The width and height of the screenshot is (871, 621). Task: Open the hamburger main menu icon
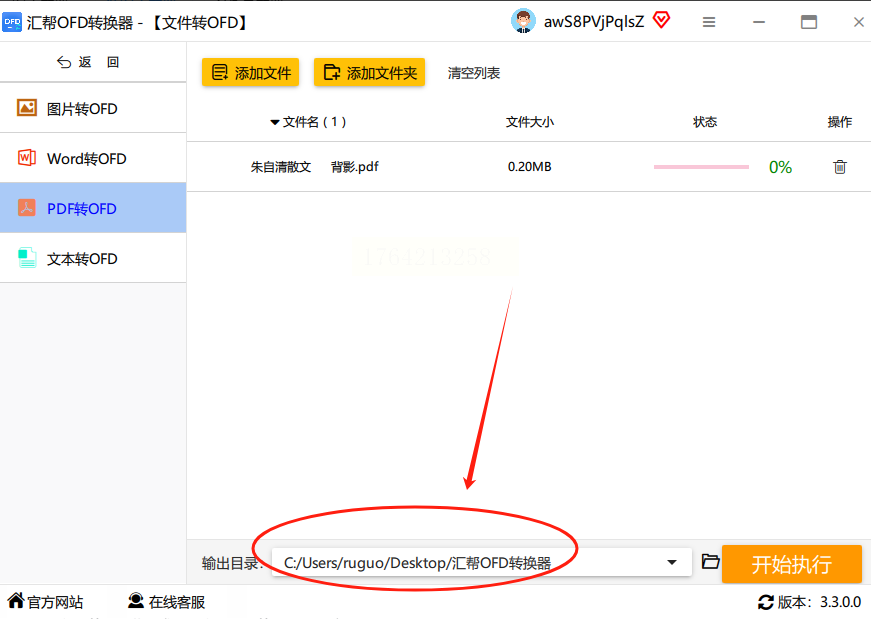709,22
